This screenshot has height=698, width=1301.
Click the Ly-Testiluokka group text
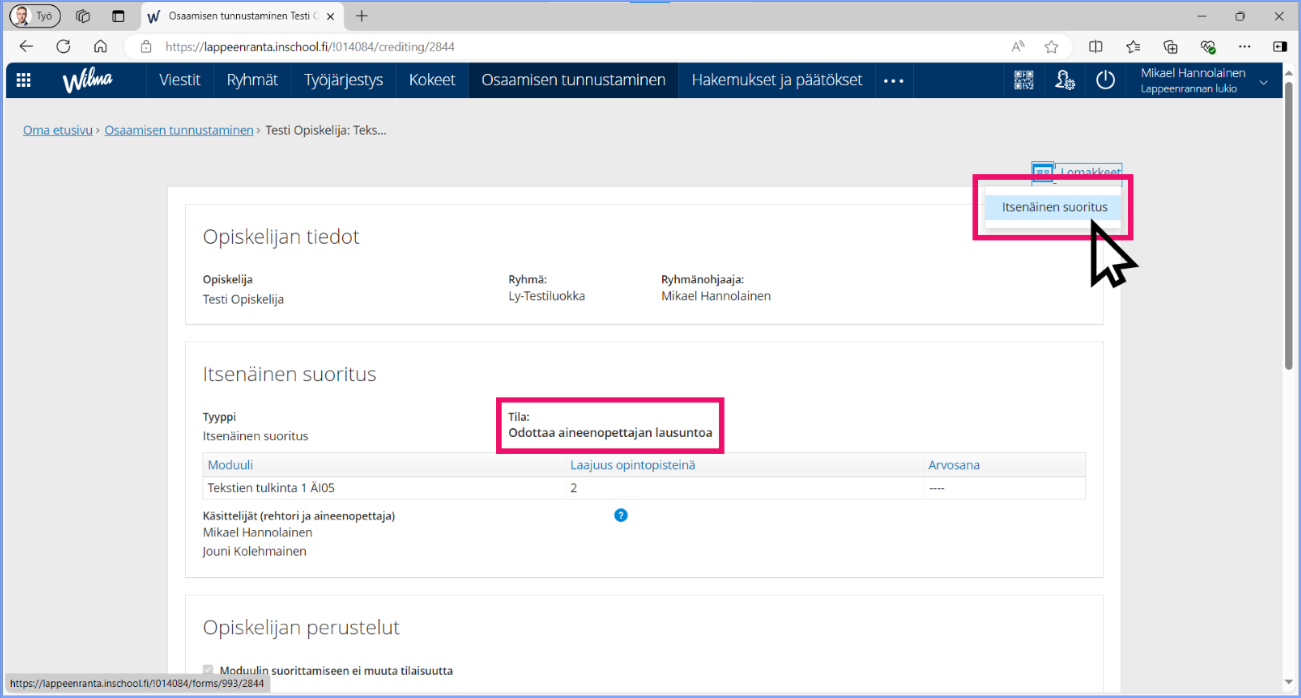click(x=546, y=297)
